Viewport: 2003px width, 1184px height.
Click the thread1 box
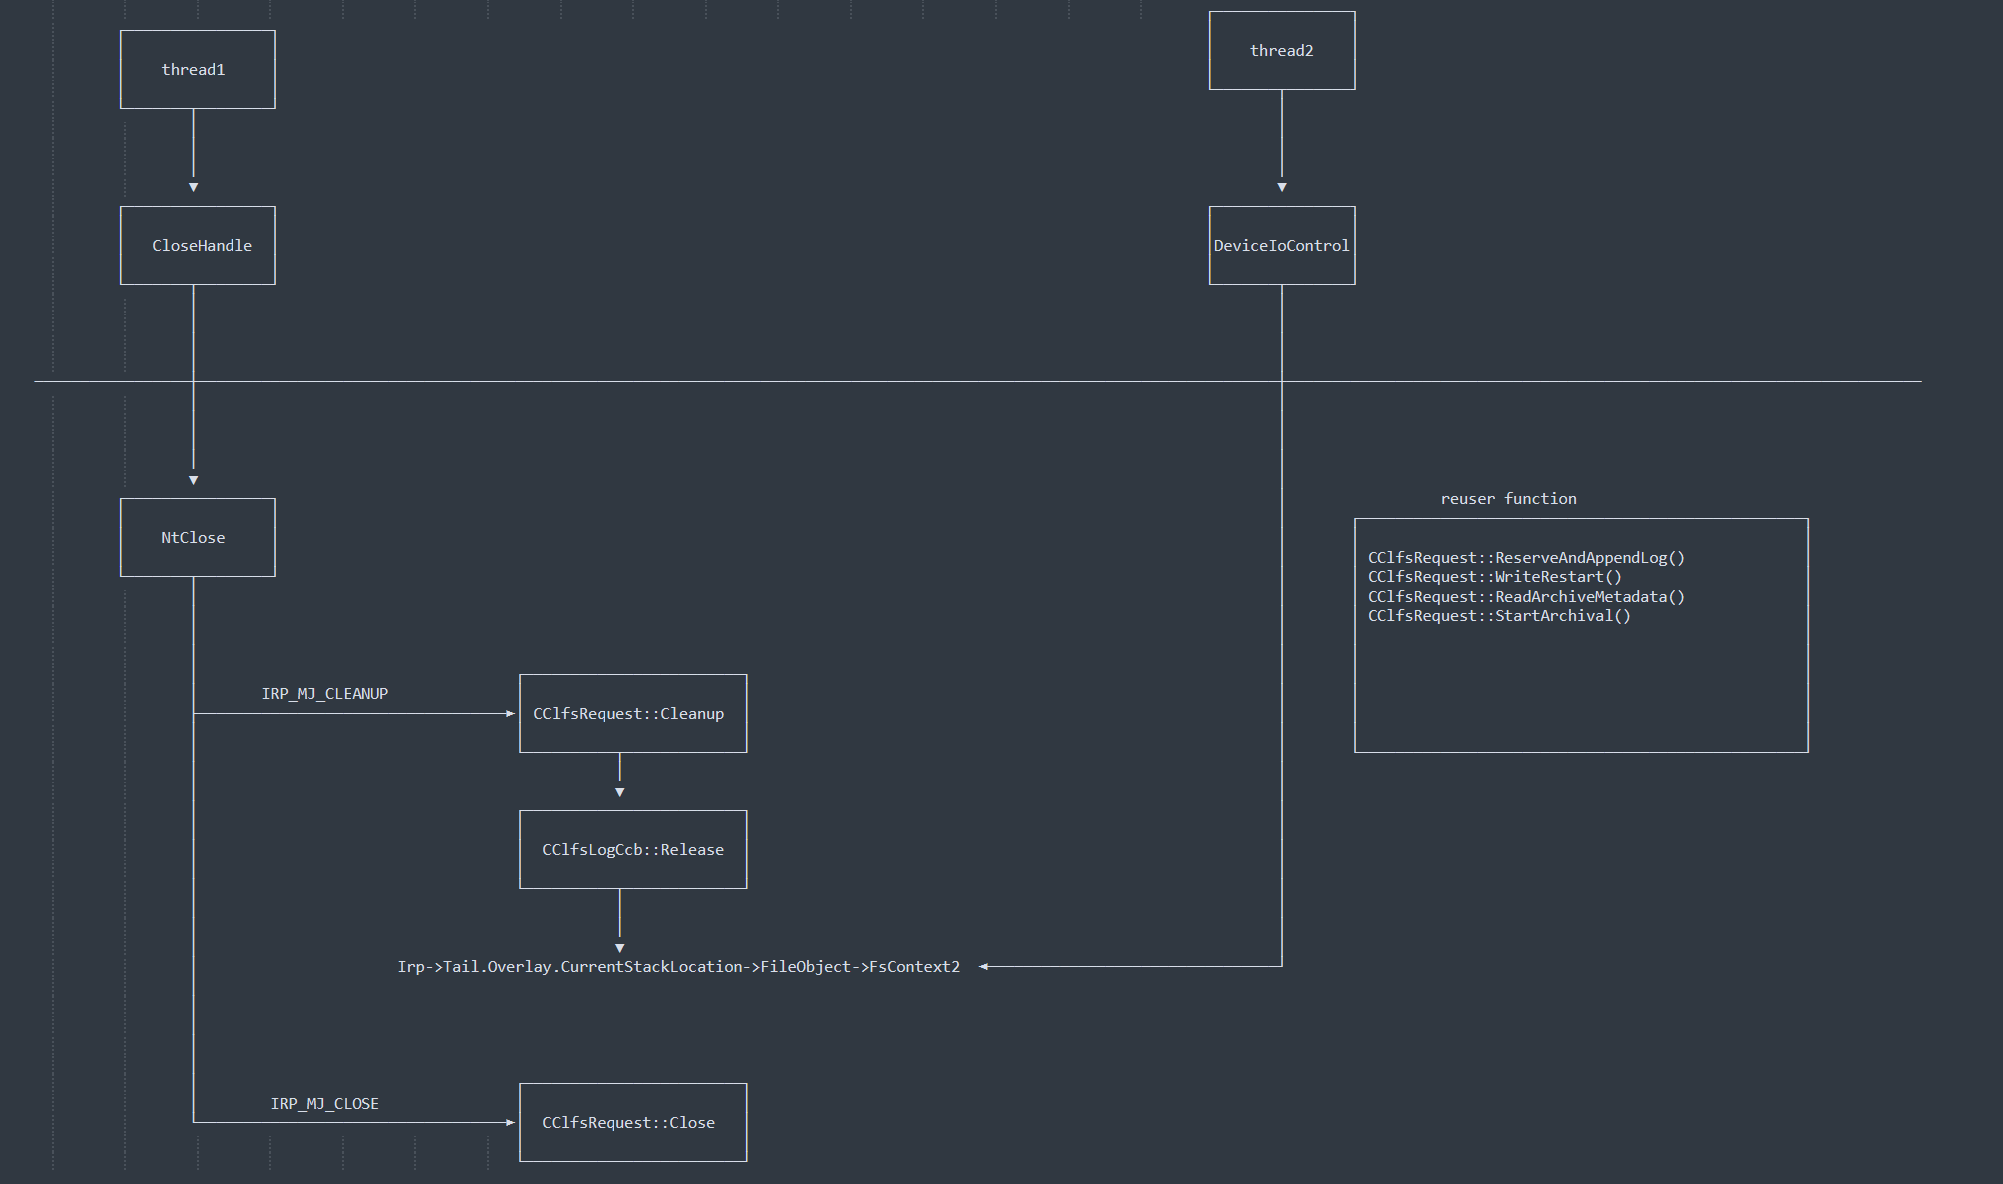pyautogui.click(x=197, y=69)
